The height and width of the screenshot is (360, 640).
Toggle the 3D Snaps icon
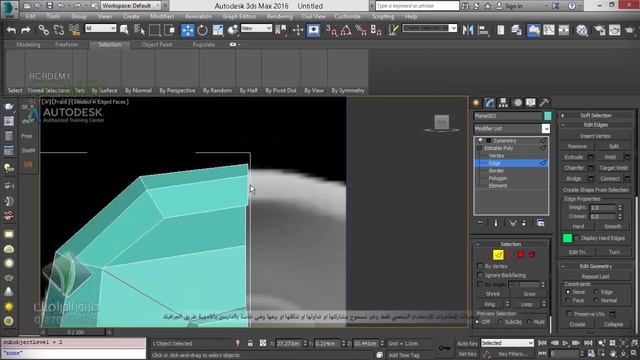pos(331,30)
